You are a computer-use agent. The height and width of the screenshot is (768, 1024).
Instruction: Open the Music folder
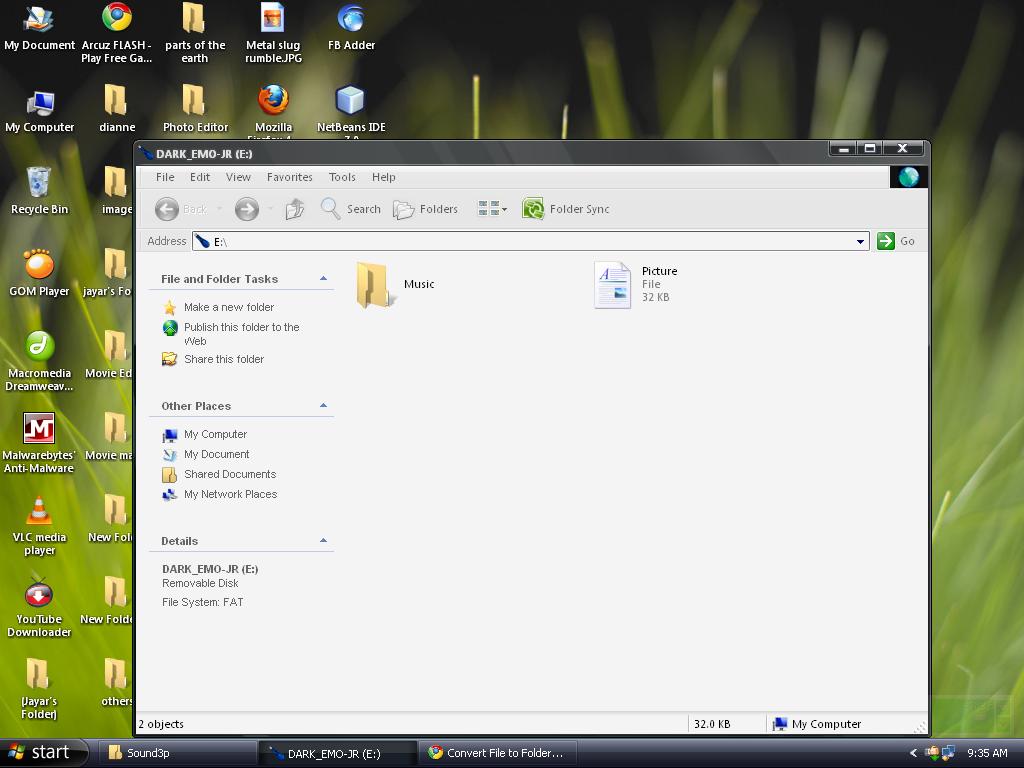[375, 284]
